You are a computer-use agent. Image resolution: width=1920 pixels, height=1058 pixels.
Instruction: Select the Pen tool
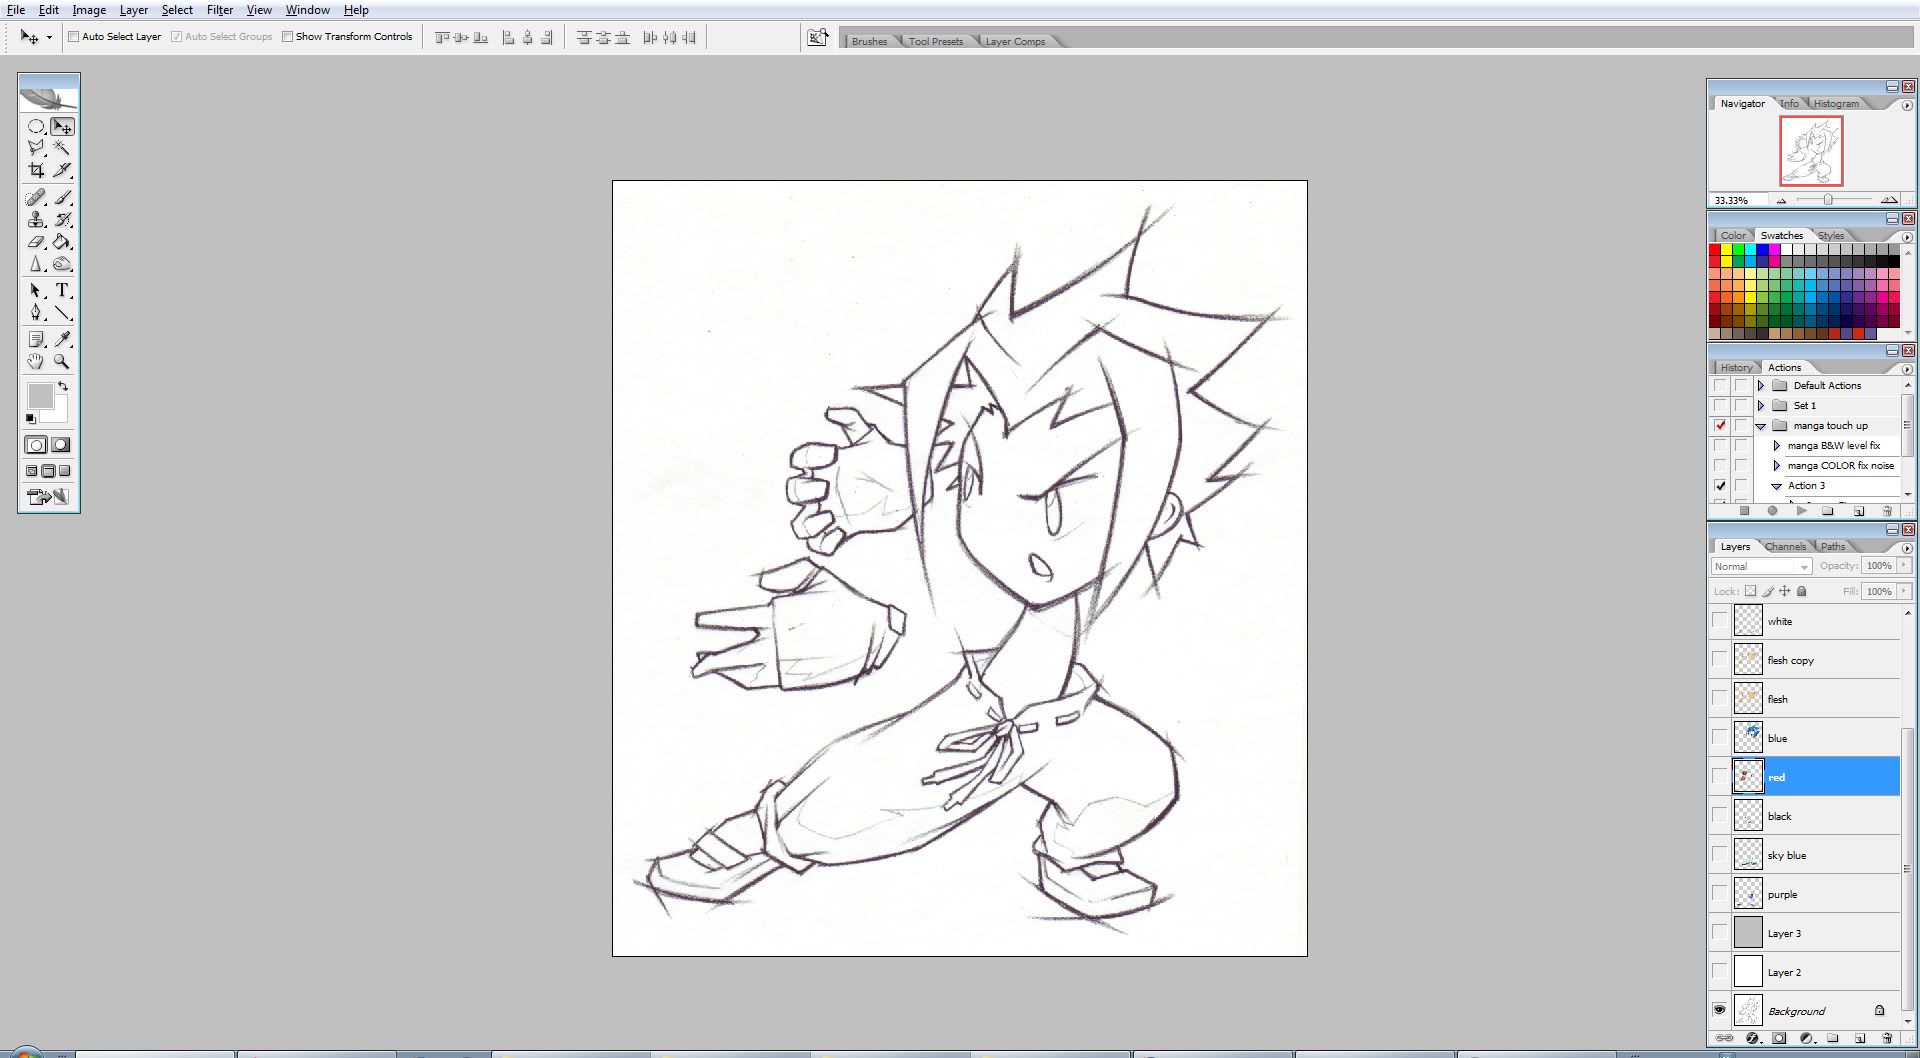(x=36, y=312)
